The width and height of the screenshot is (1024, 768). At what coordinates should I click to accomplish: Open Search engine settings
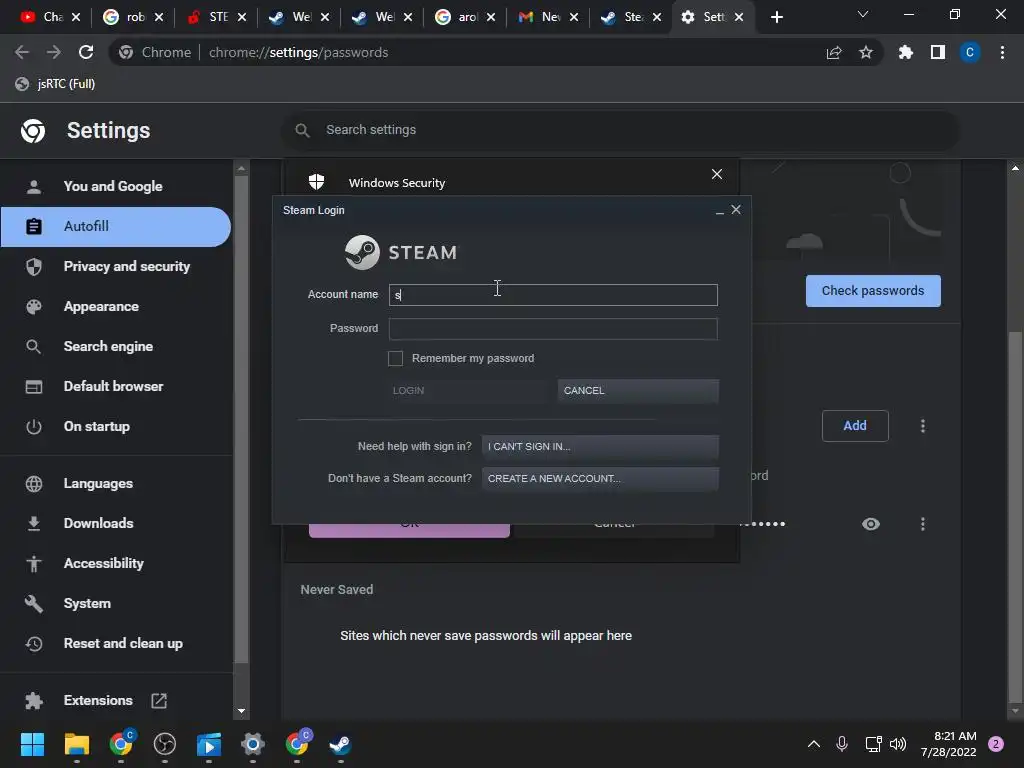[x=116, y=346]
